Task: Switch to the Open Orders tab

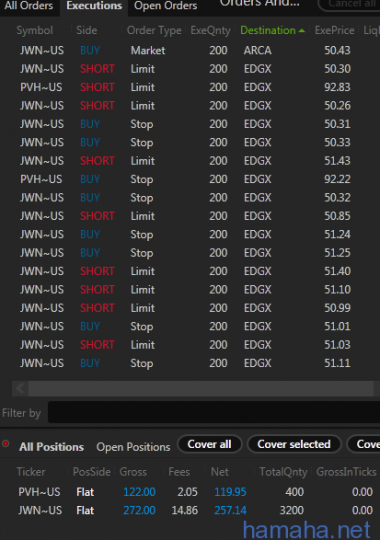Action: tap(165, 6)
